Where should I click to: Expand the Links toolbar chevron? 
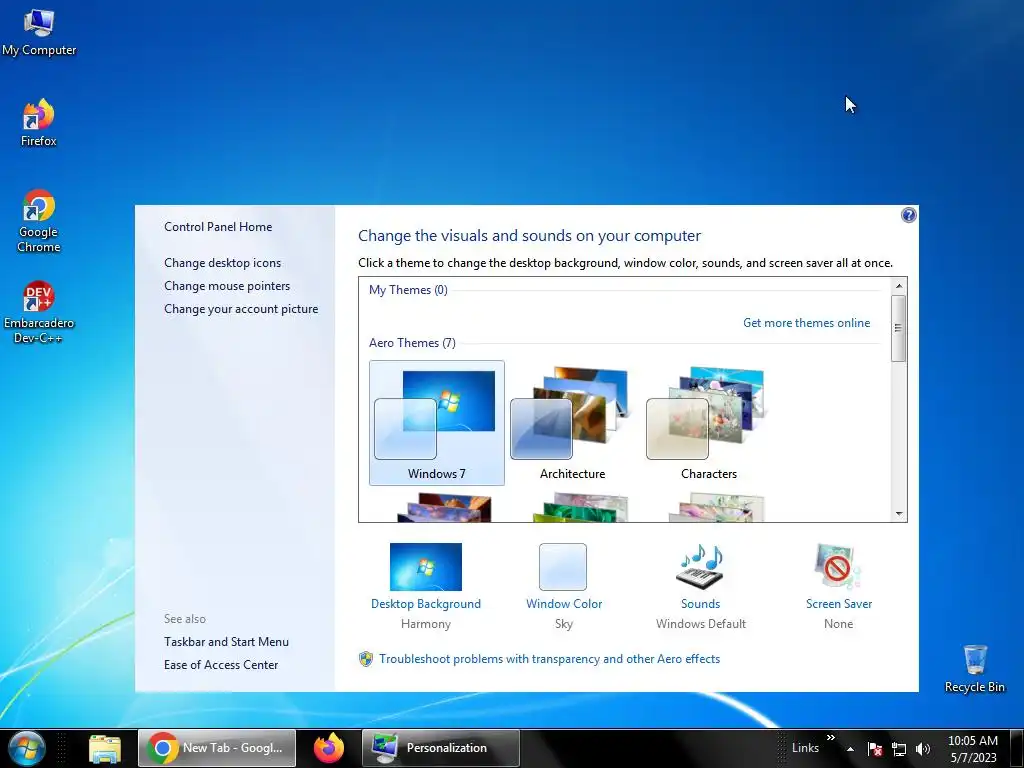[831, 738]
